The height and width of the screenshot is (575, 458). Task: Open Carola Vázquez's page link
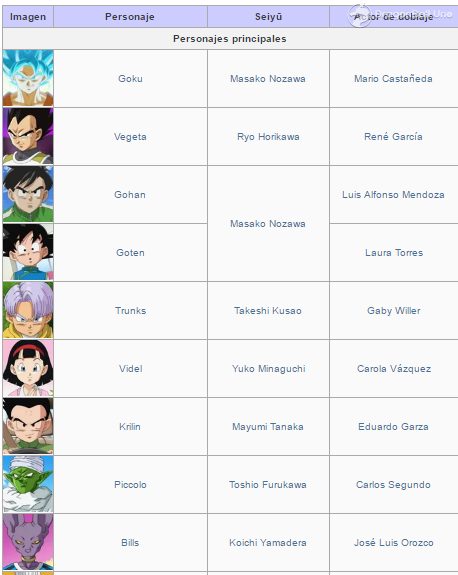[x=394, y=369]
